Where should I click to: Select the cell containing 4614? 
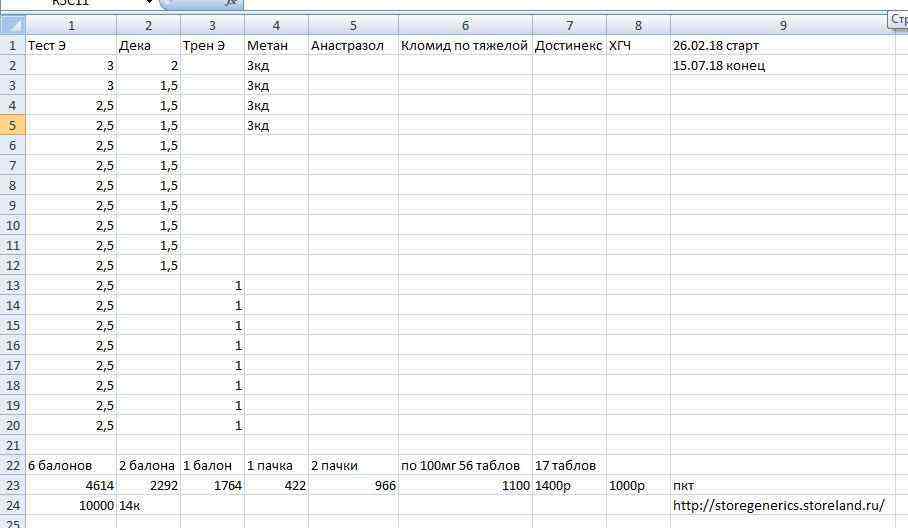point(70,485)
